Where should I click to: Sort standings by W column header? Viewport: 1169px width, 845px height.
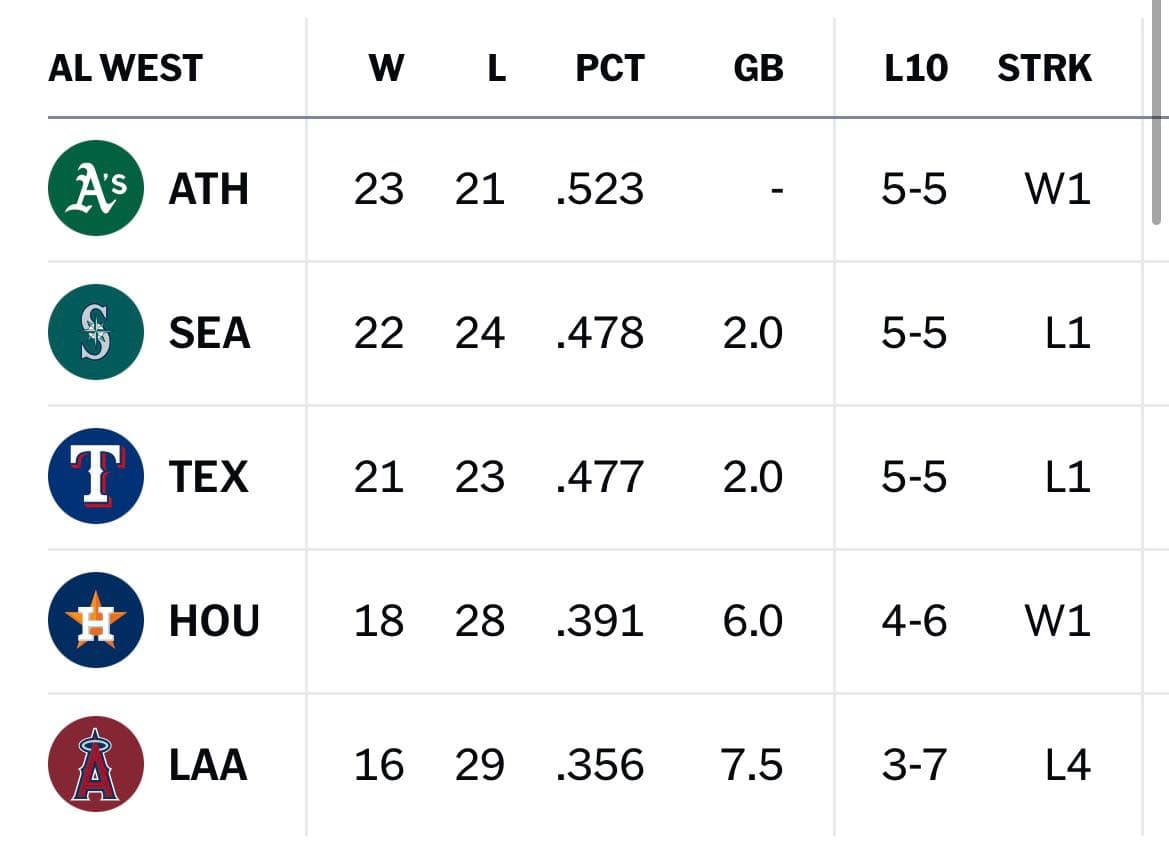click(386, 68)
